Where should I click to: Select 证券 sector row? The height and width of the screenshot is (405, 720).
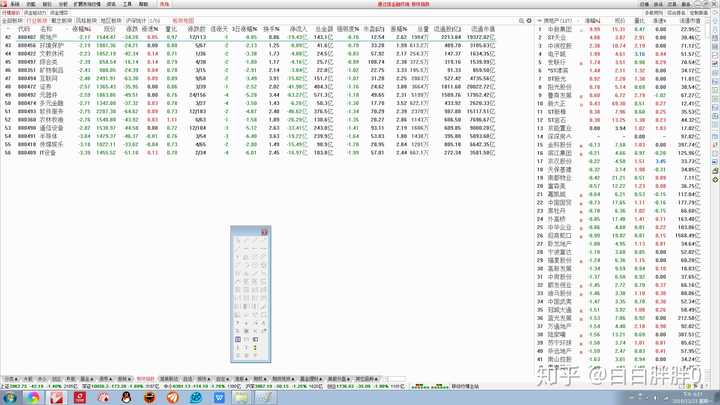[x=248, y=87]
